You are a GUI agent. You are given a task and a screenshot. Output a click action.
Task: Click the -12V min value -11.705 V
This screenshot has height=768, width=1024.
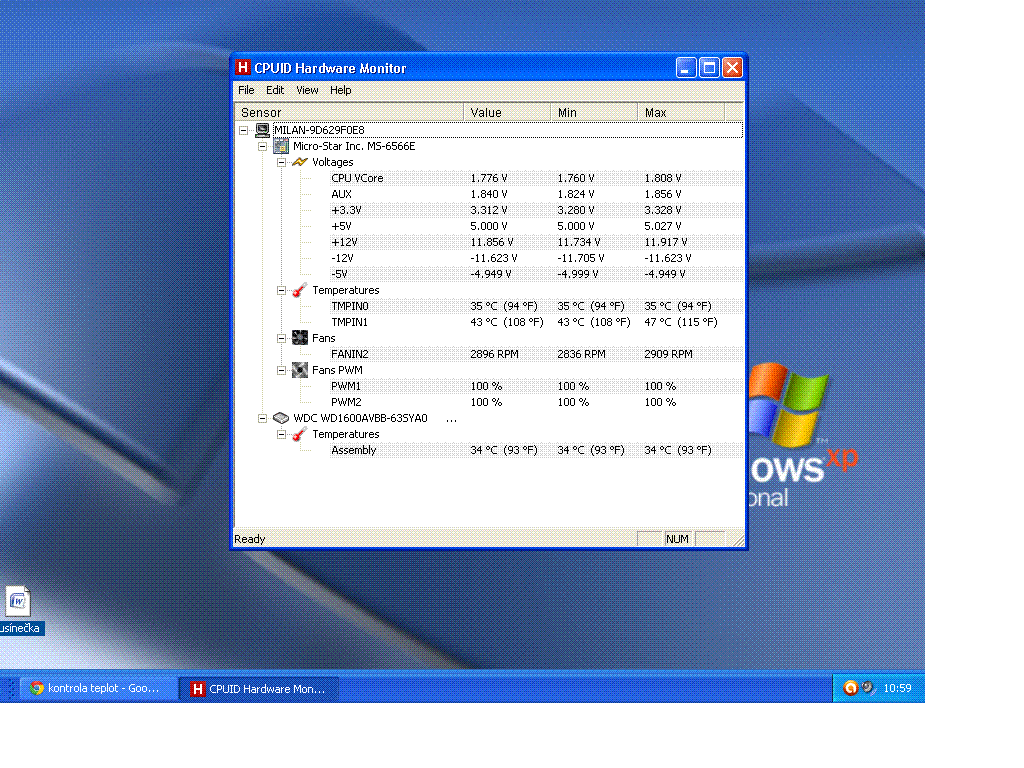pos(581,258)
